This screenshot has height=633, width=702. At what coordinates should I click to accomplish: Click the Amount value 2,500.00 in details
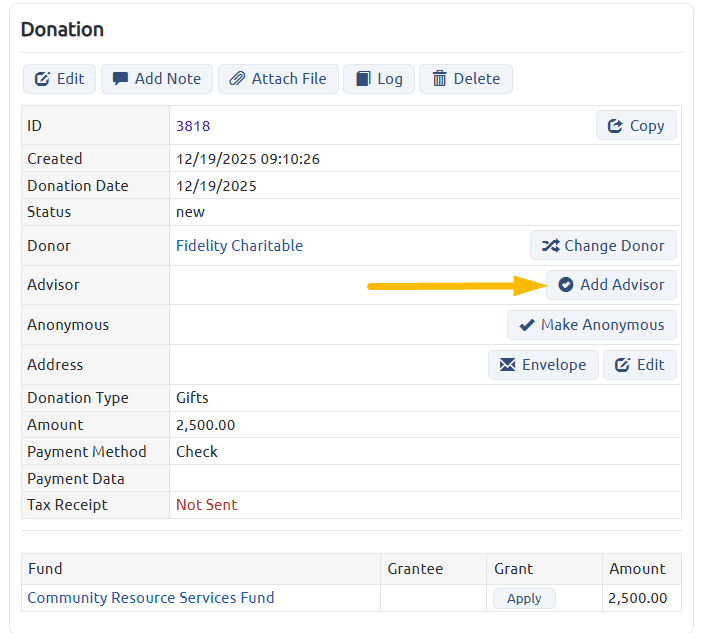point(205,425)
